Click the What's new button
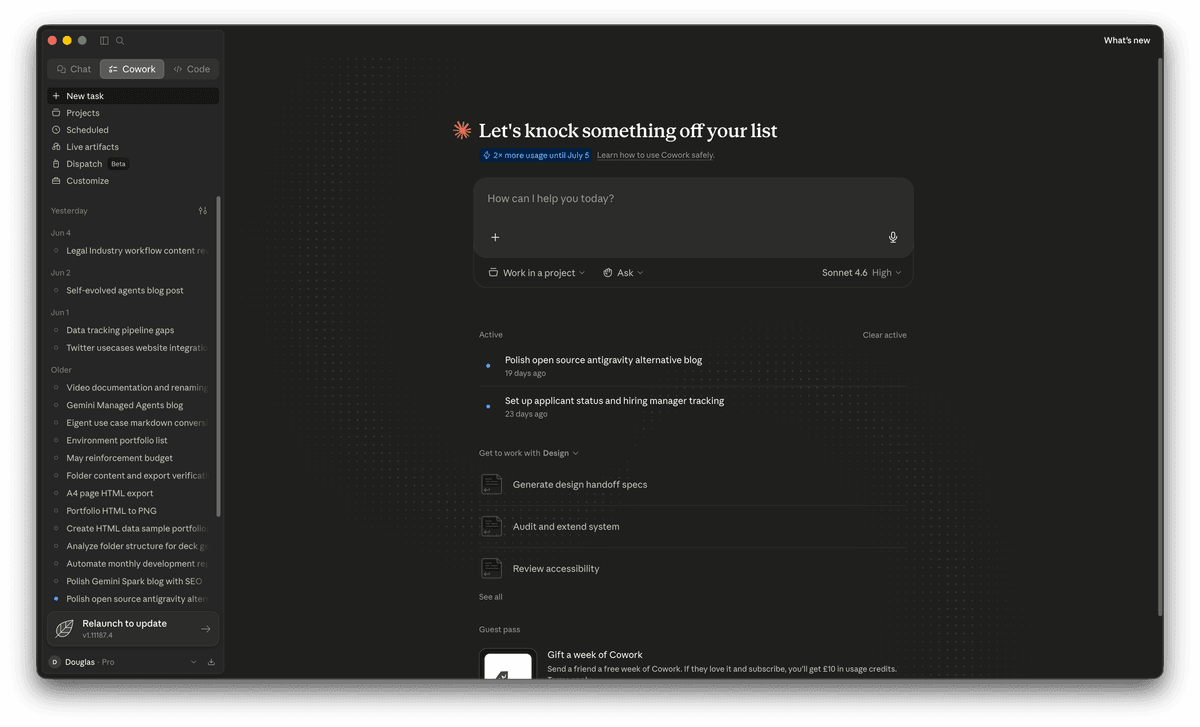Image resolution: width=1200 pixels, height=727 pixels. point(1127,41)
